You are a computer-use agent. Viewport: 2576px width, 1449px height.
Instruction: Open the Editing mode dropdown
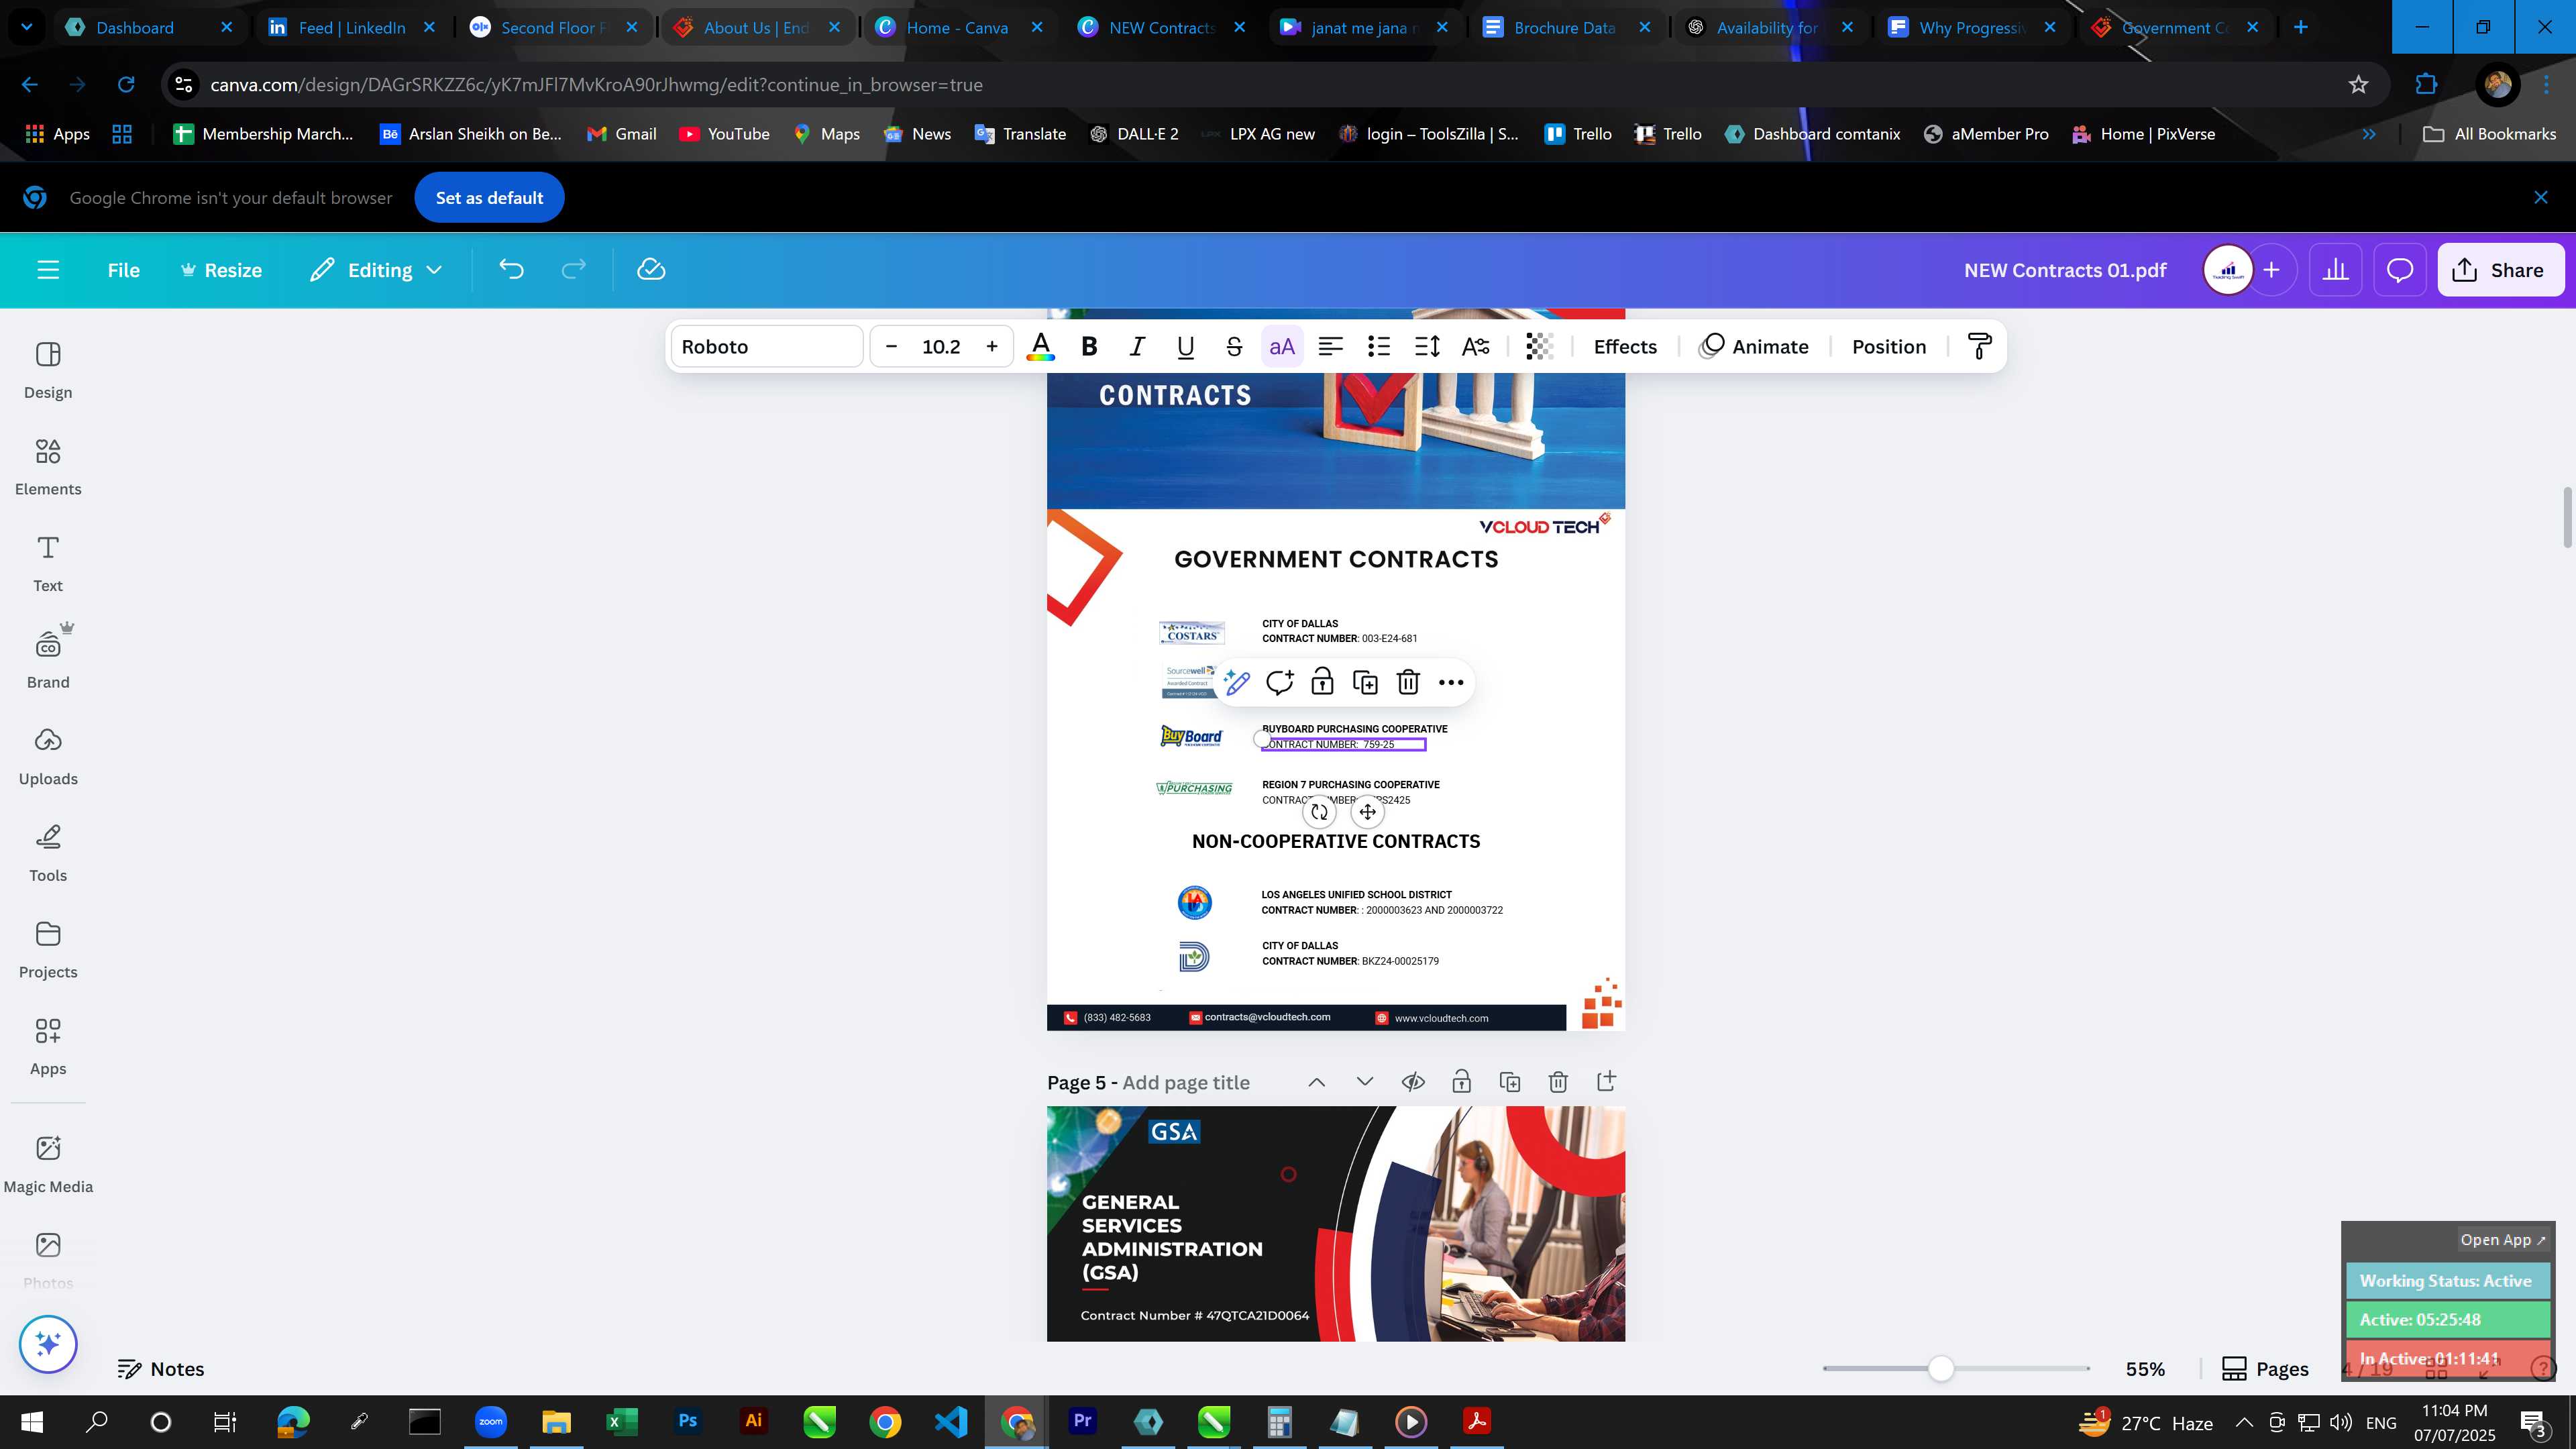[x=376, y=270]
